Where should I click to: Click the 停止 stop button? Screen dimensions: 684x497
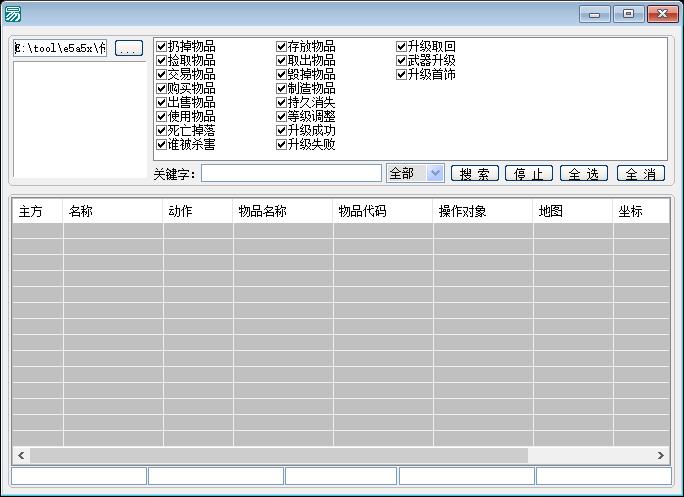pos(529,174)
